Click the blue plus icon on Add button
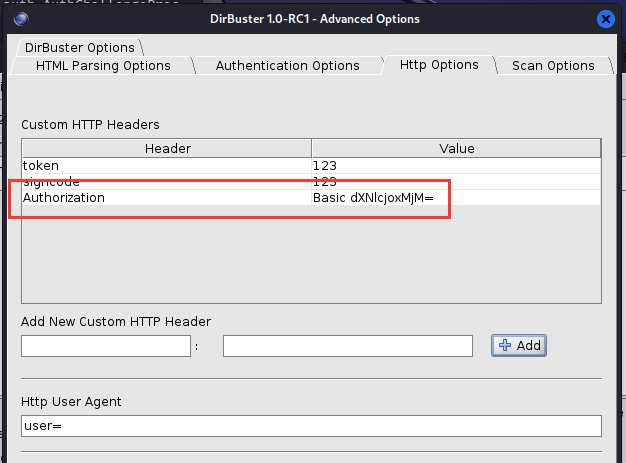 pyautogui.click(x=505, y=345)
